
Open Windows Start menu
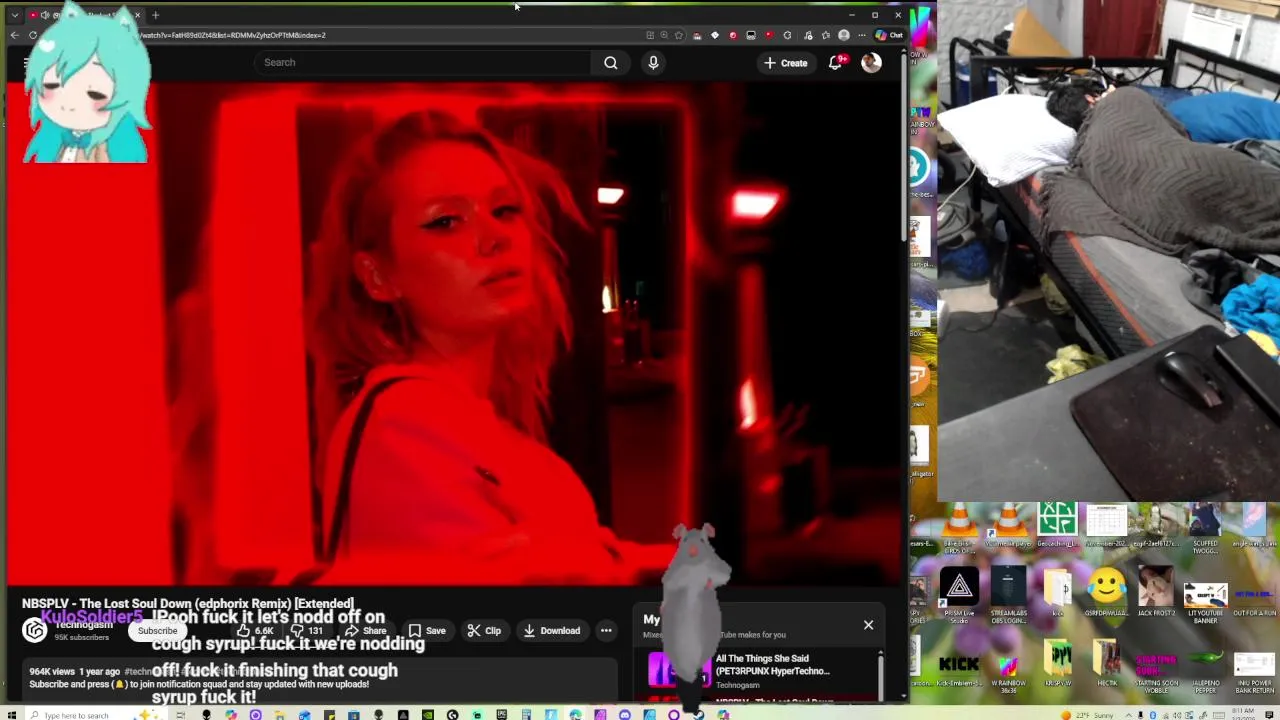click(x=13, y=715)
